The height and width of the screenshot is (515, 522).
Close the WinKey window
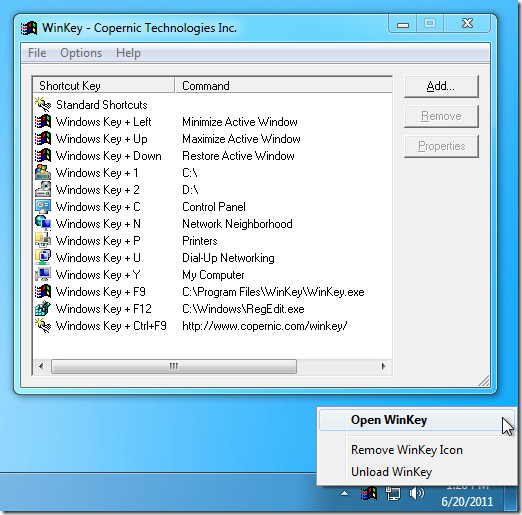467,23
